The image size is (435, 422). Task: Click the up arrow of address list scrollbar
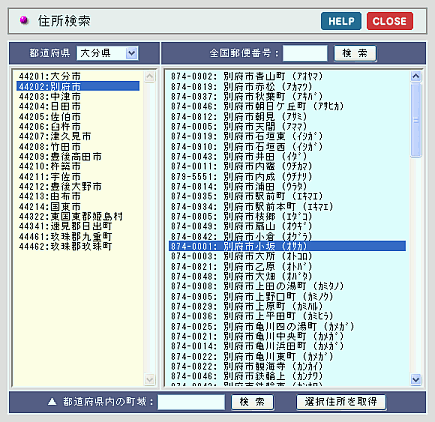(x=416, y=77)
